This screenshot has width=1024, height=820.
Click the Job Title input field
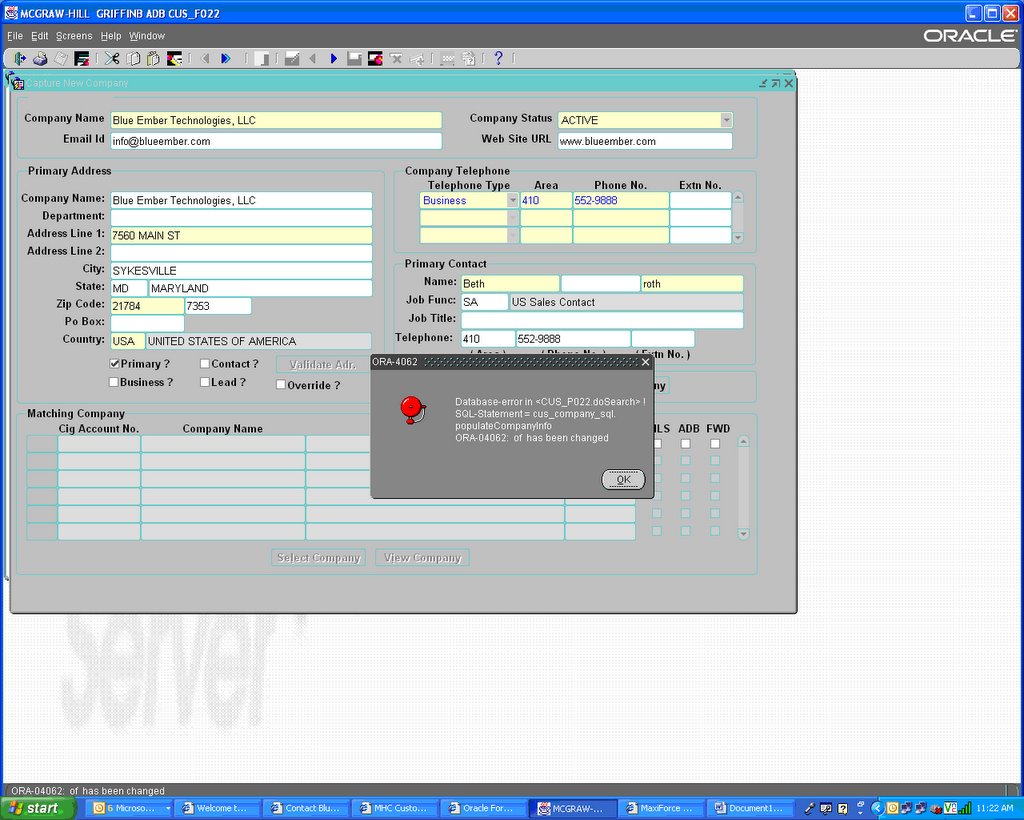(x=602, y=320)
